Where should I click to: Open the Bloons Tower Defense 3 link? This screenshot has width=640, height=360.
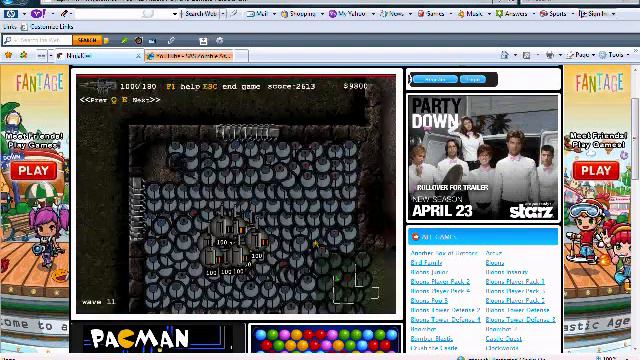tap(520, 320)
